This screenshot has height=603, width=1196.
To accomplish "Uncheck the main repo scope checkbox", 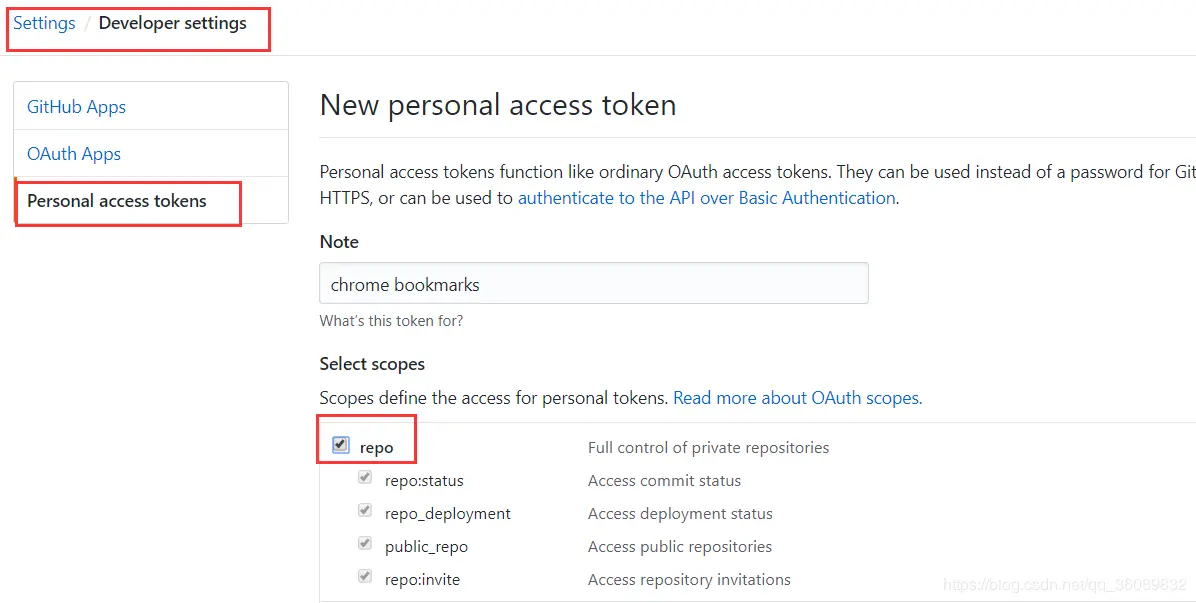I will tap(341, 445).
